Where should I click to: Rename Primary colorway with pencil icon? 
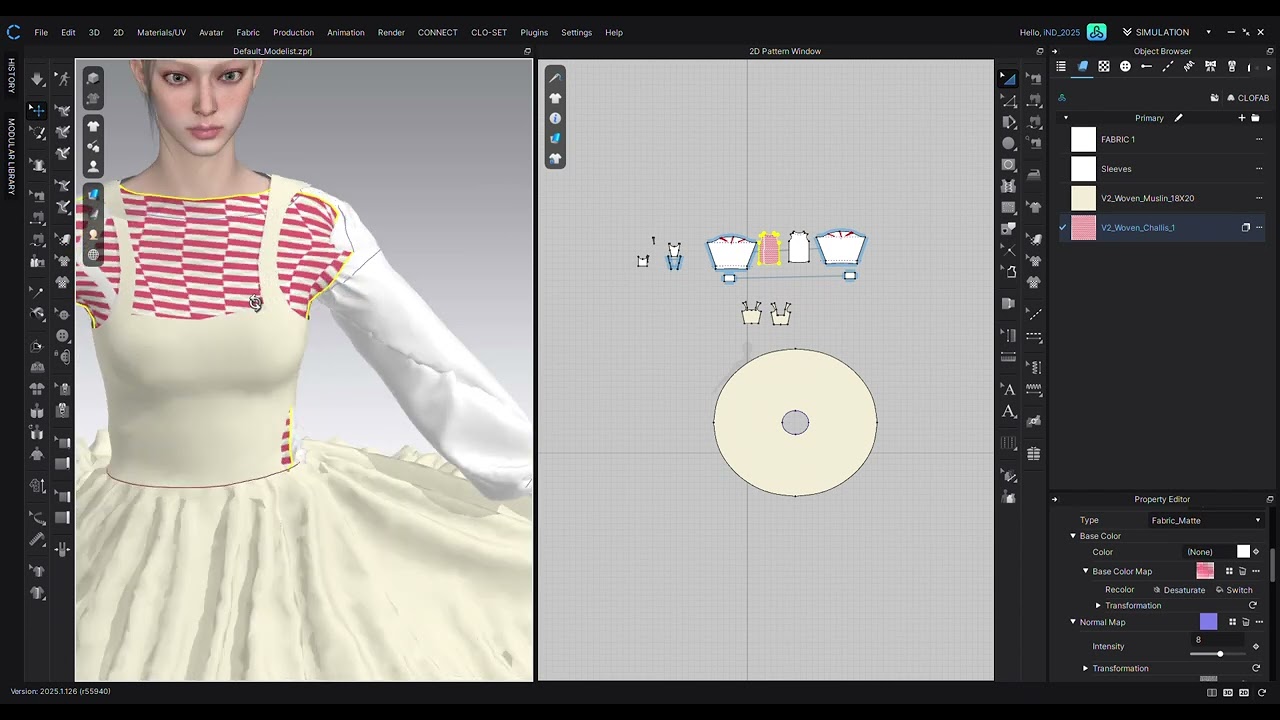click(x=1178, y=118)
